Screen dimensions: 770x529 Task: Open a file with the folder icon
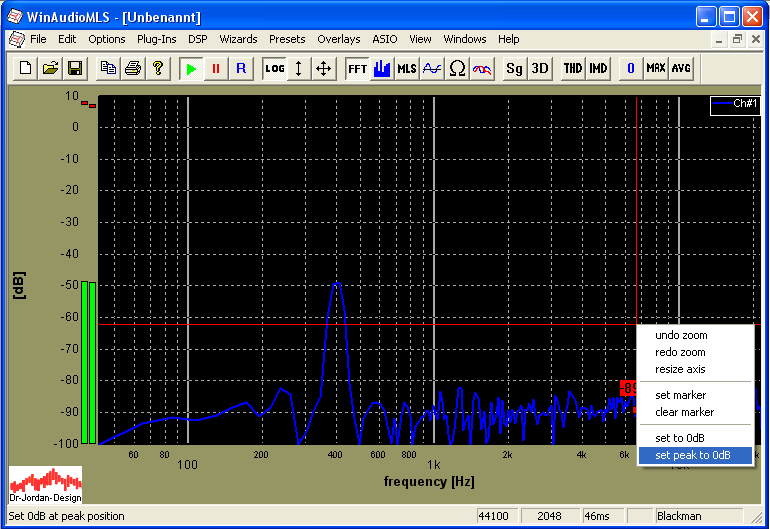[51, 68]
